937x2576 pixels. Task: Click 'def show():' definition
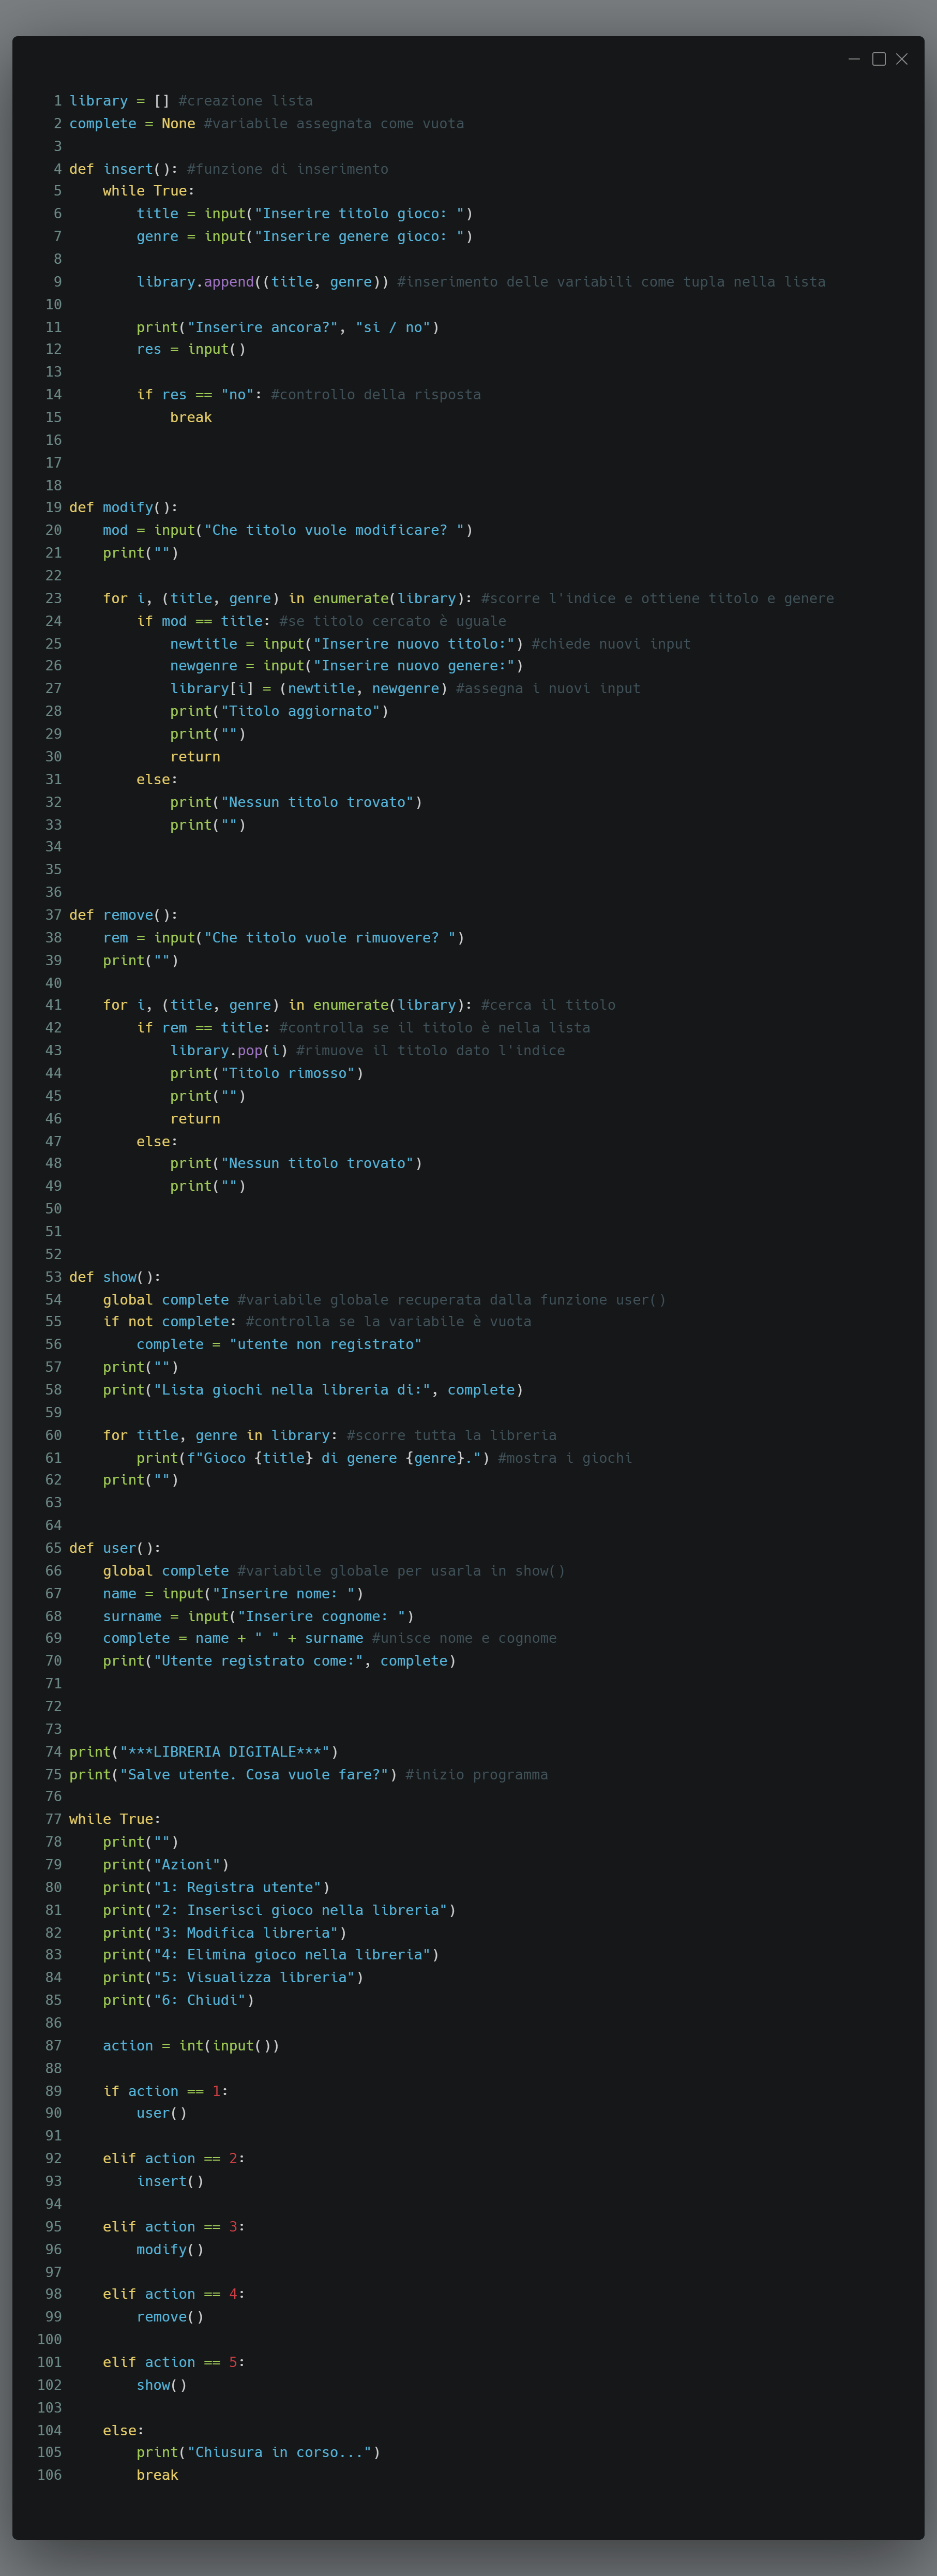(115, 1277)
